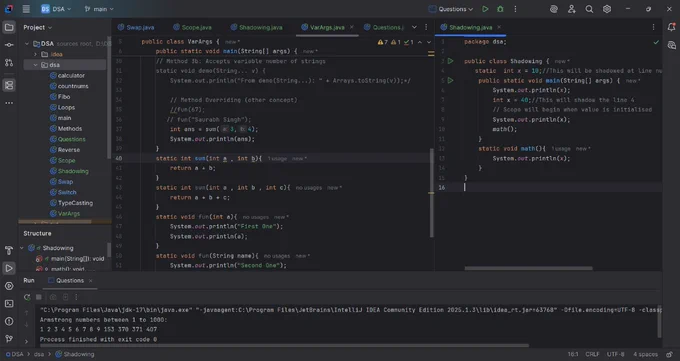680x361 pixels.
Task: Open the Pull Requests tool window
Action: (x=9, y=62)
